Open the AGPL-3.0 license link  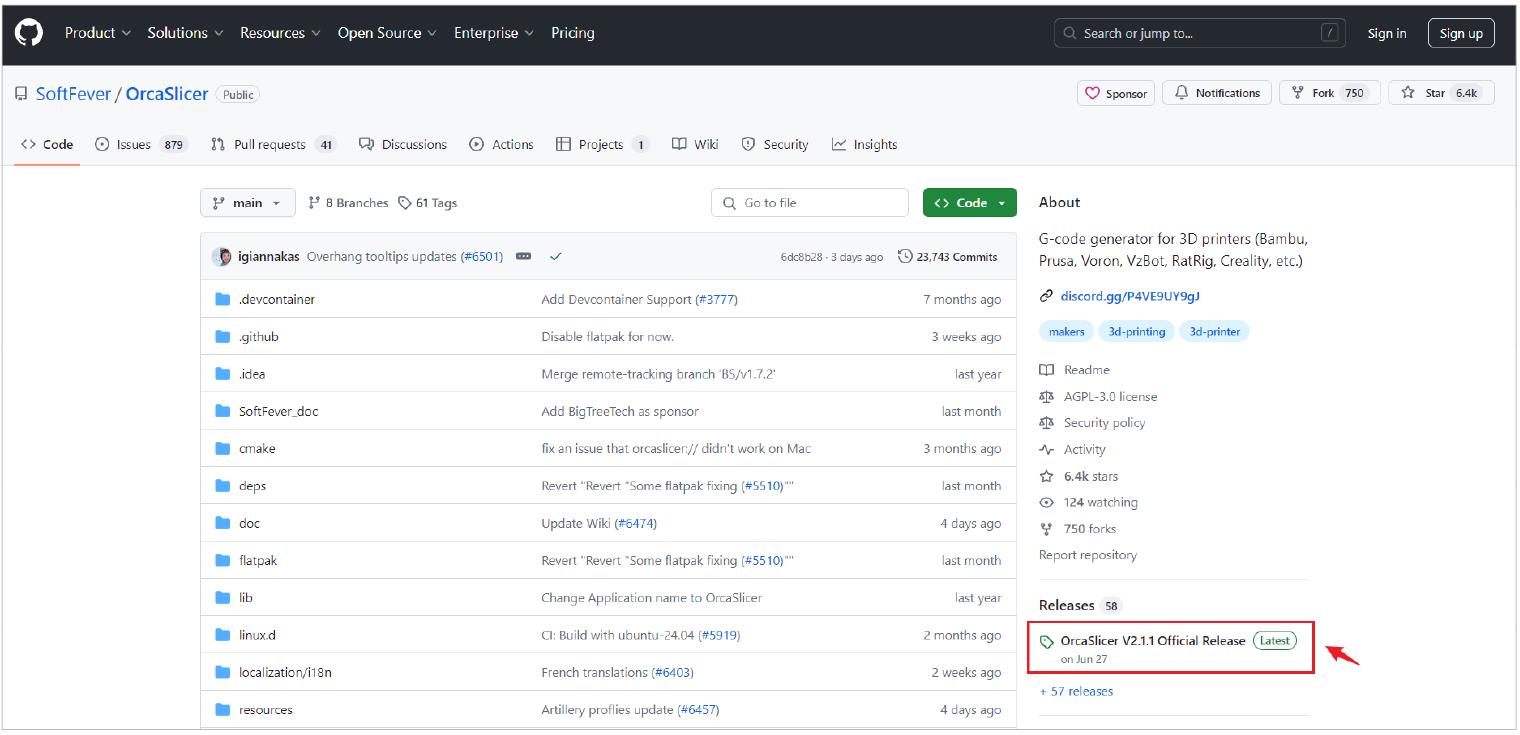coord(1110,397)
